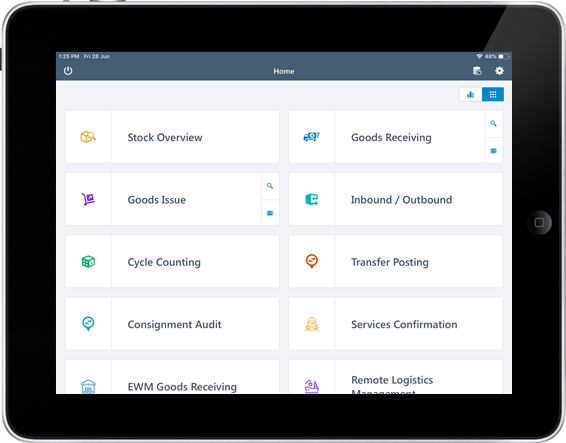566x443 pixels.
Task: Open the Cycle Counting tile
Action: point(172,261)
